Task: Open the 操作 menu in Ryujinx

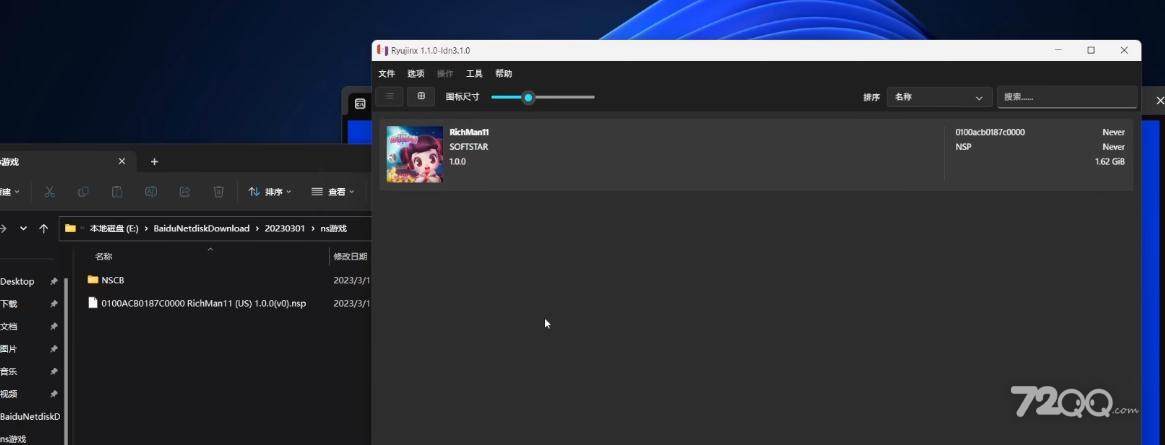Action: (445, 74)
